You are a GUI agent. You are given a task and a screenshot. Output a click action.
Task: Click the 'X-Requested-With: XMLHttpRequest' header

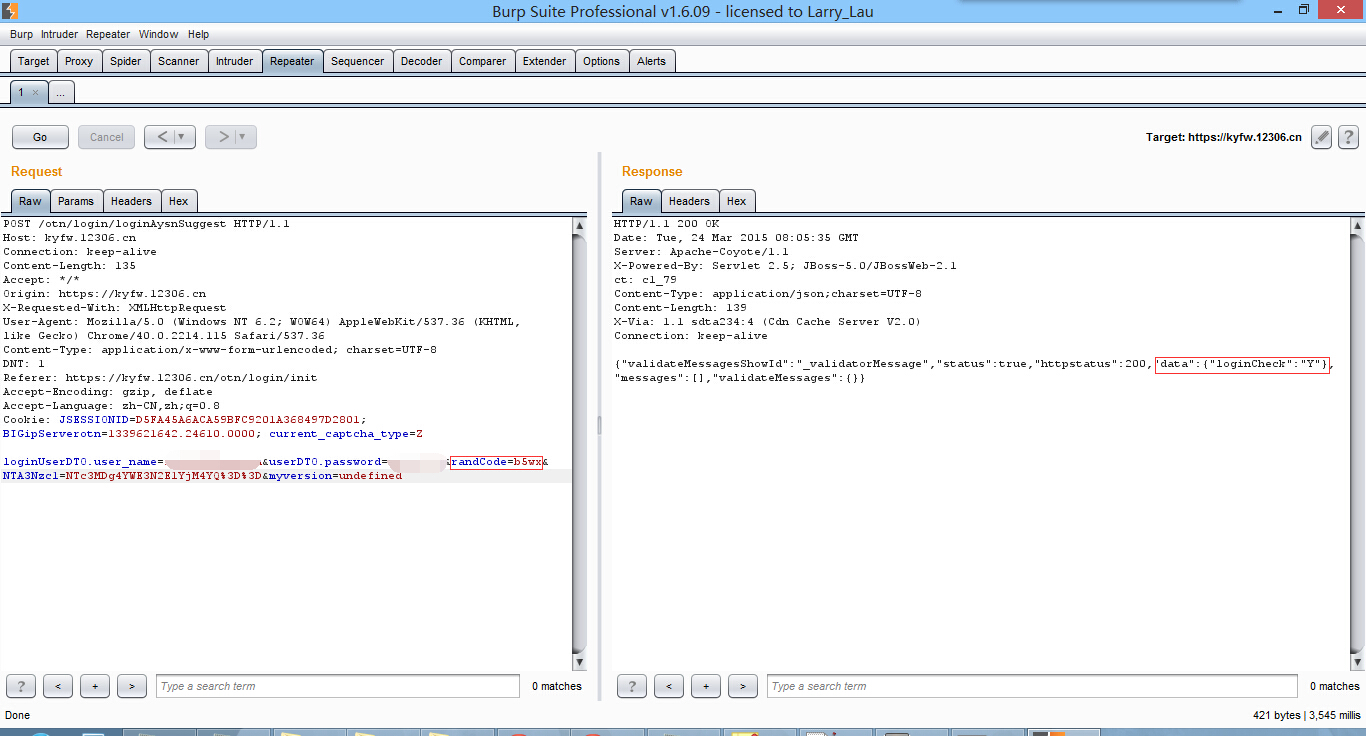(114, 308)
